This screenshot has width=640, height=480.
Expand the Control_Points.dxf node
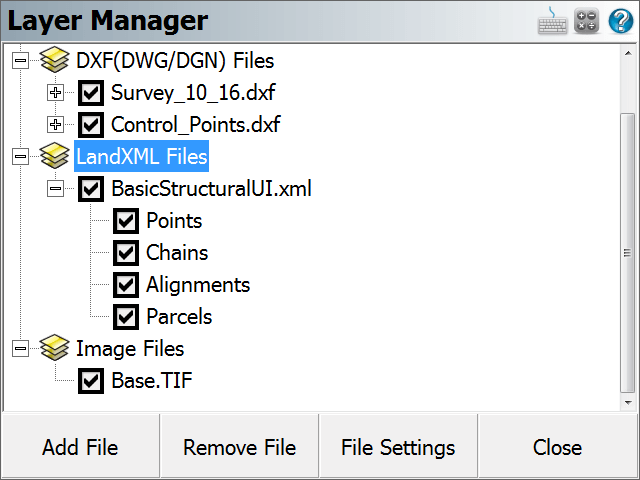pyautogui.click(x=56, y=124)
